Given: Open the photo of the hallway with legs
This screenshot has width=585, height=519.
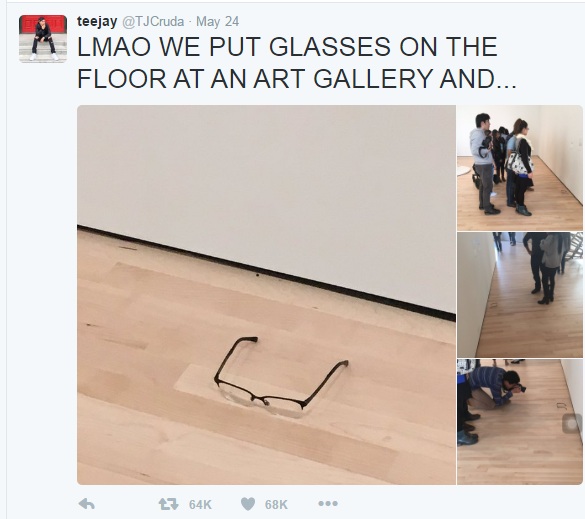Looking at the screenshot, I should pyautogui.click(x=520, y=295).
